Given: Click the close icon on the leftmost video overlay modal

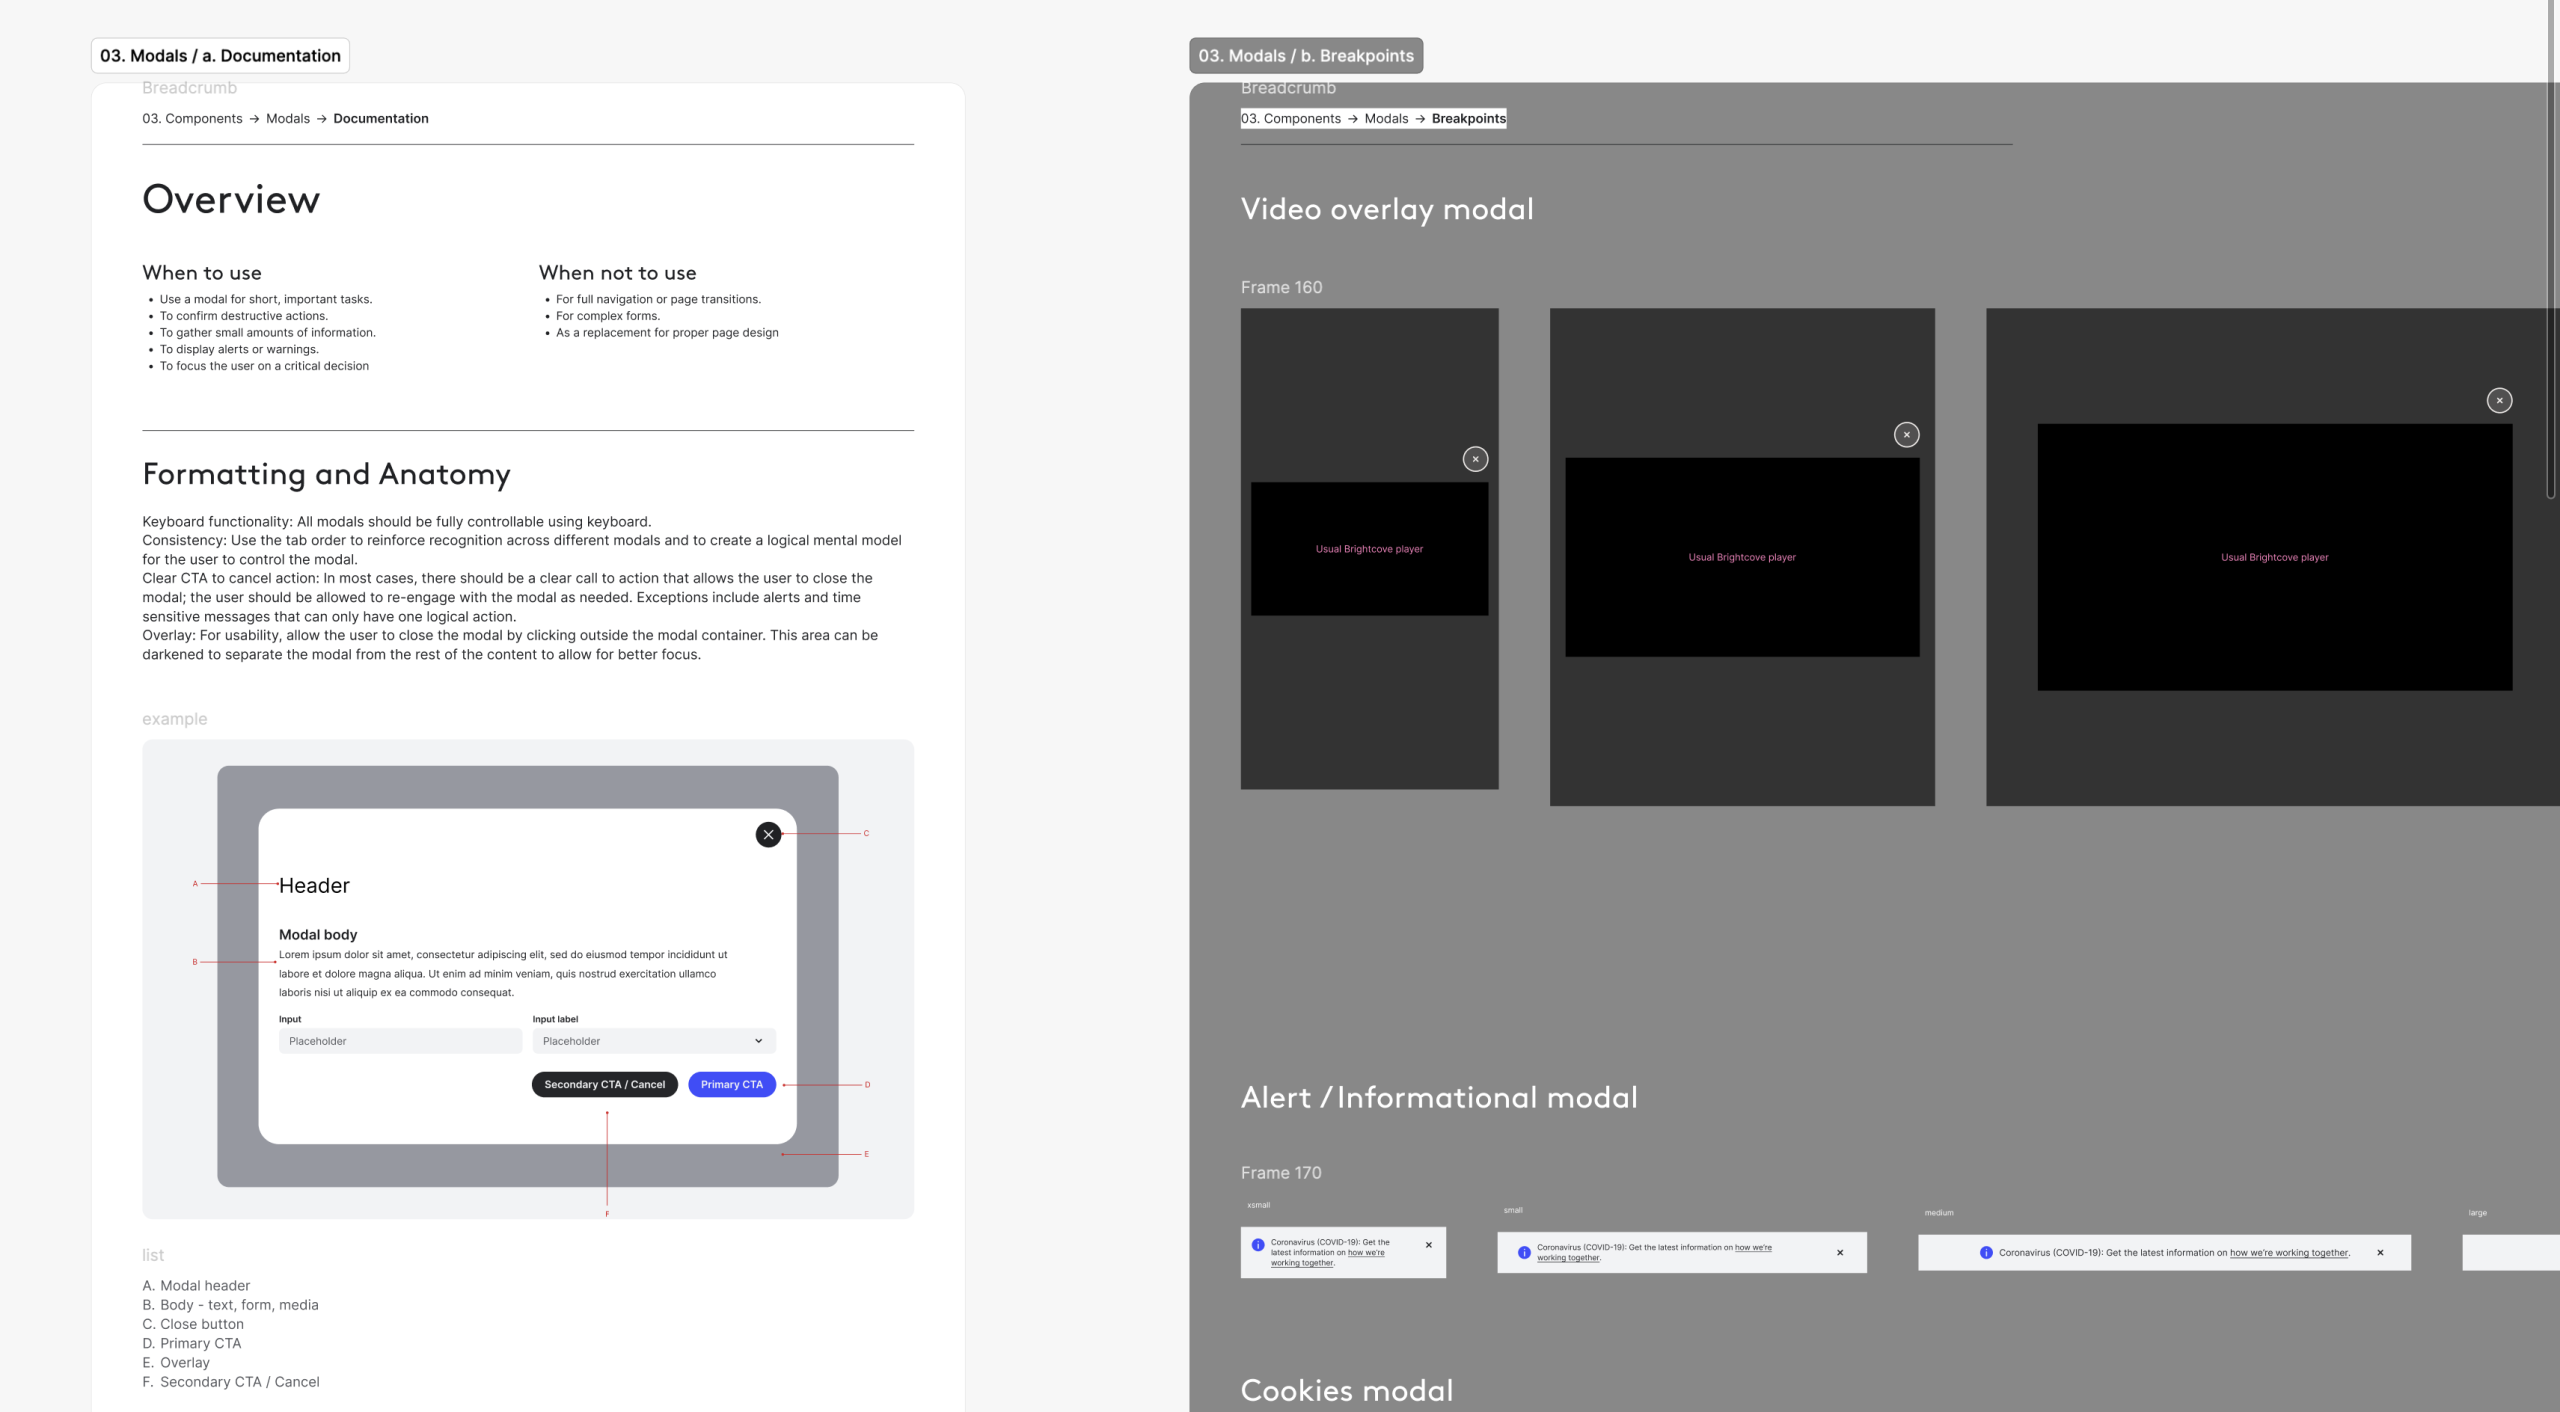Looking at the screenshot, I should click(x=1475, y=459).
